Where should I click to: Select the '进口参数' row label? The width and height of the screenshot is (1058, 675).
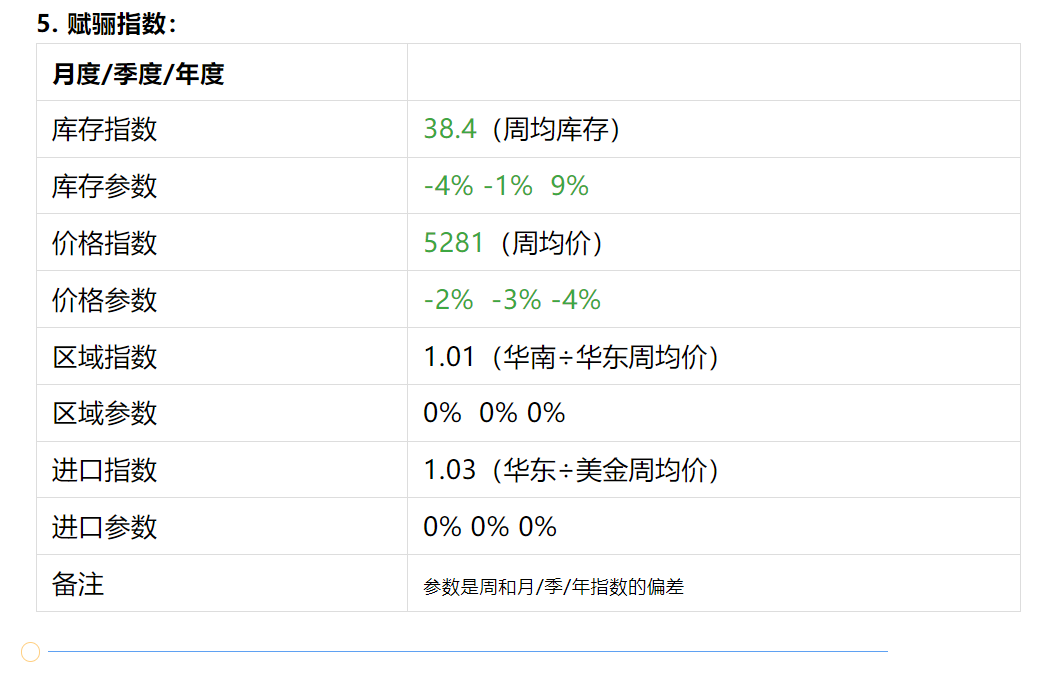point(105,526)
